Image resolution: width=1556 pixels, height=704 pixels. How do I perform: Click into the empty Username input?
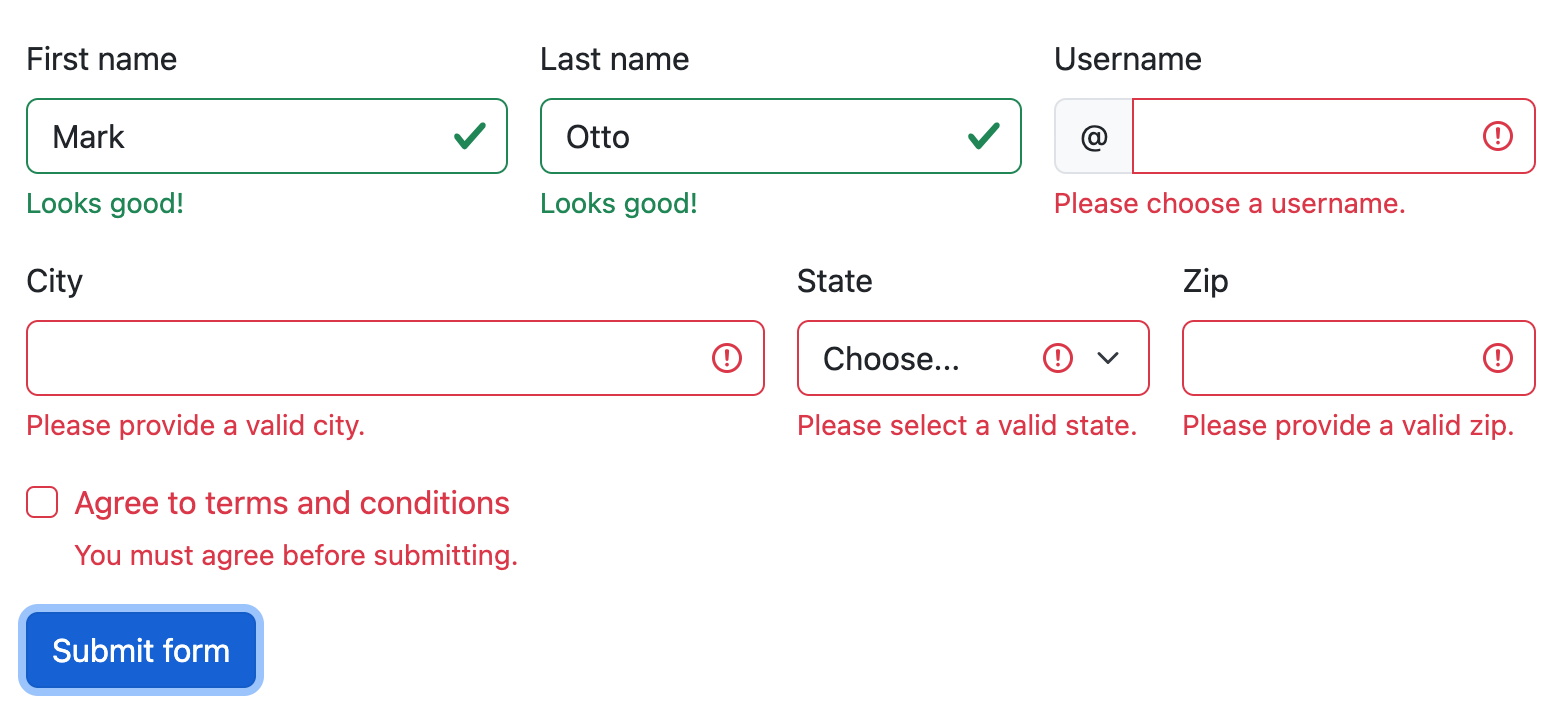click(1300, 136)
